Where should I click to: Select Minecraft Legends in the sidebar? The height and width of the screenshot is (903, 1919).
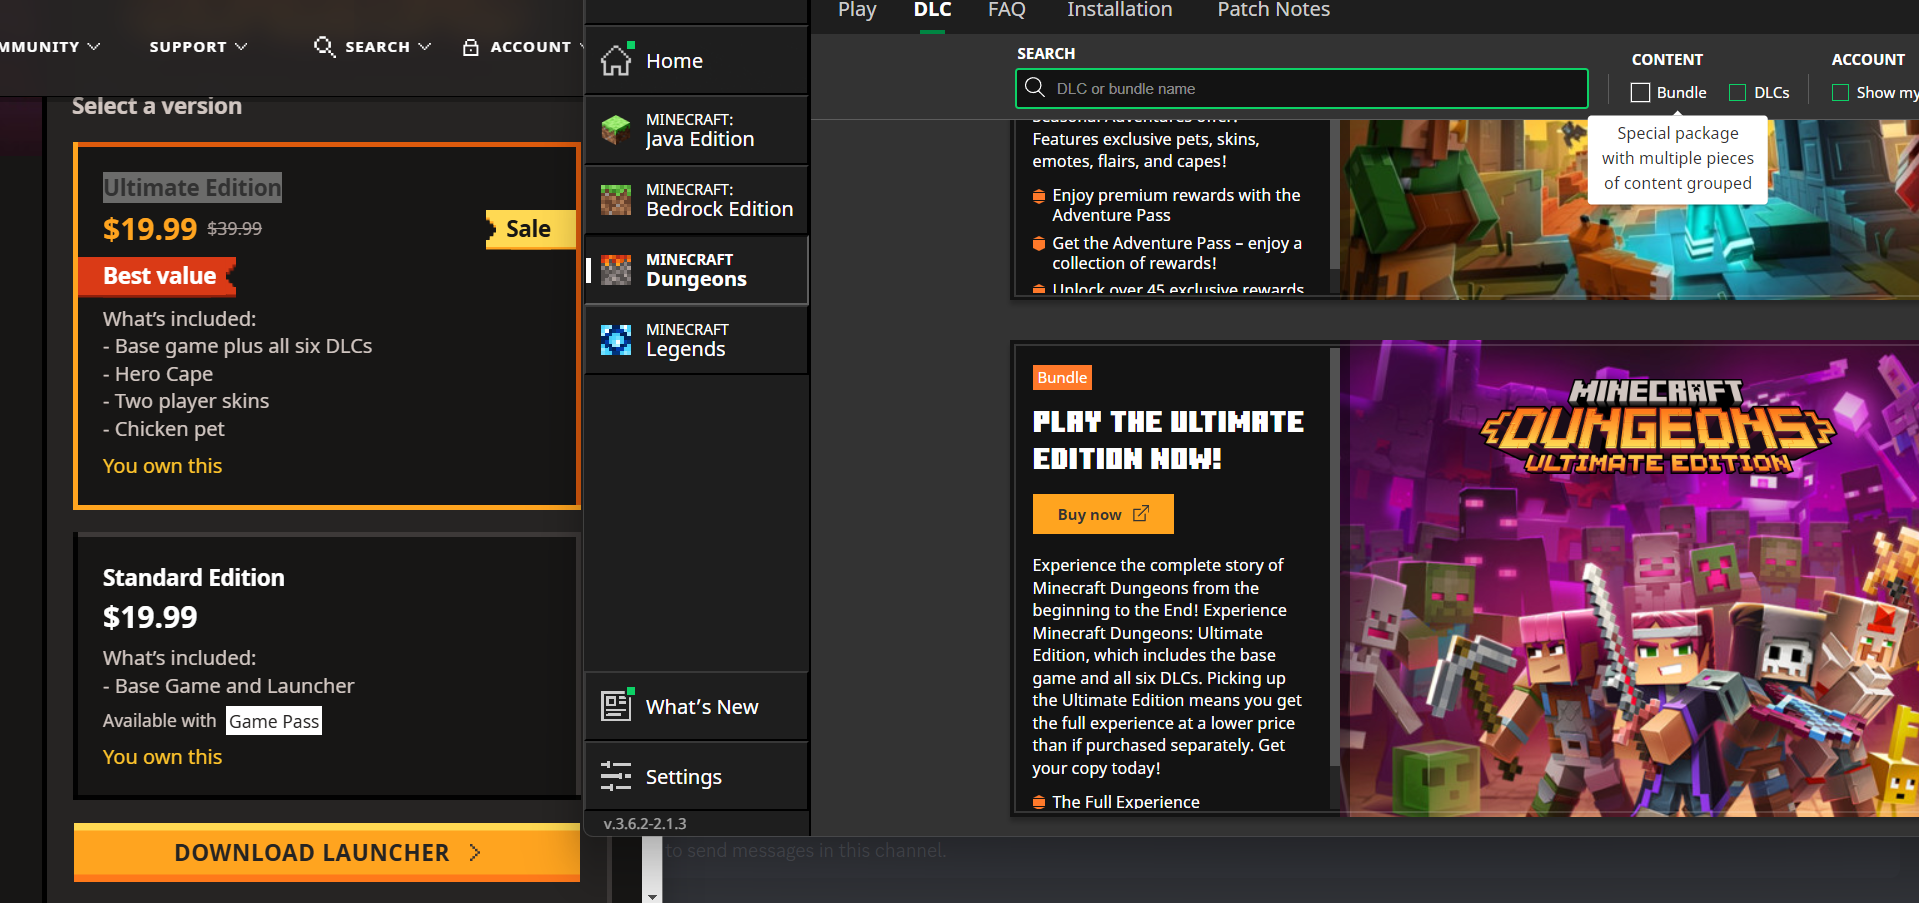point(697,340)
